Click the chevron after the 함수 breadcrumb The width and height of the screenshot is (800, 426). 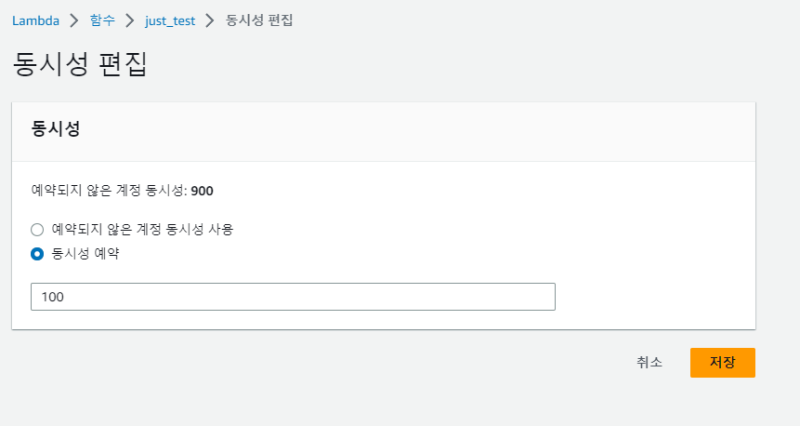[x=128, y=20]
